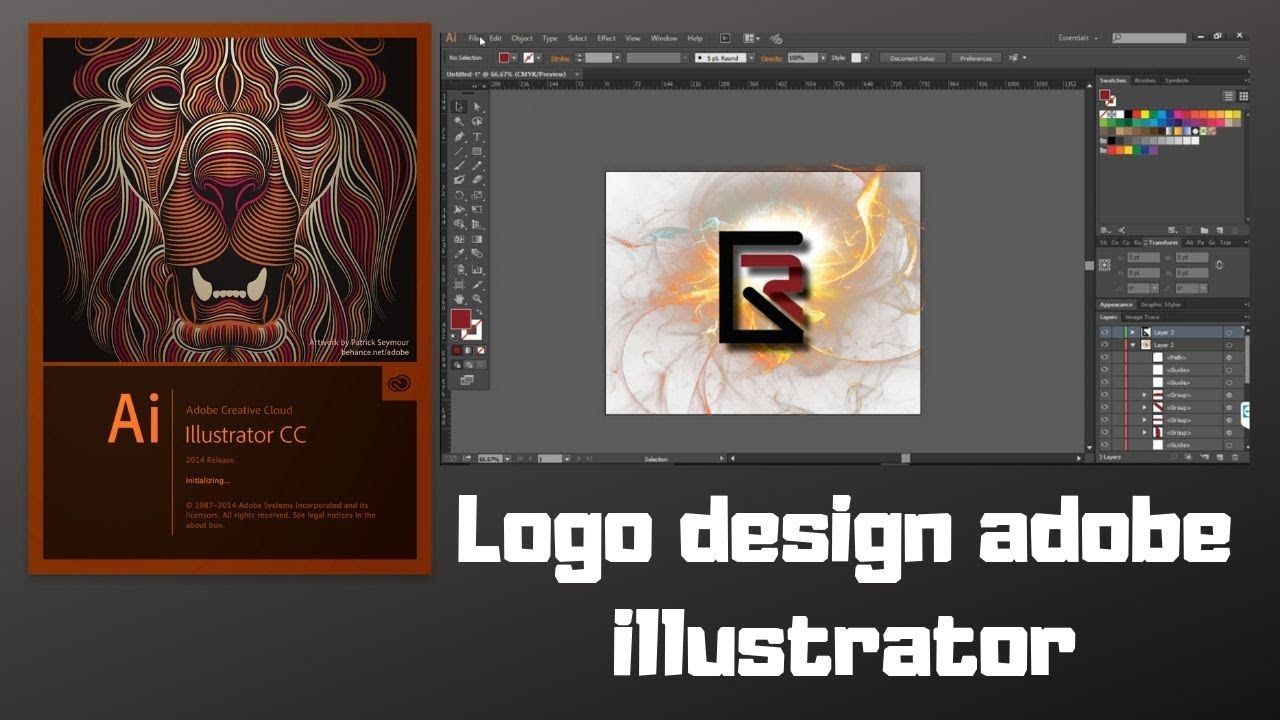The height and width of the screenshot is (720, 1280).
Task: Select the Pencil tool
Action: click(x=478, y=165)
